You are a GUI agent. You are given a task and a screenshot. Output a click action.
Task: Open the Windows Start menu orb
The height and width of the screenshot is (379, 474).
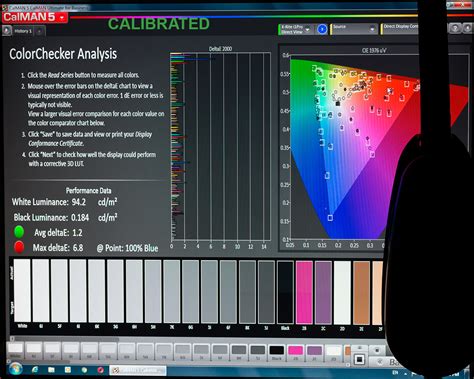[15, 369]
